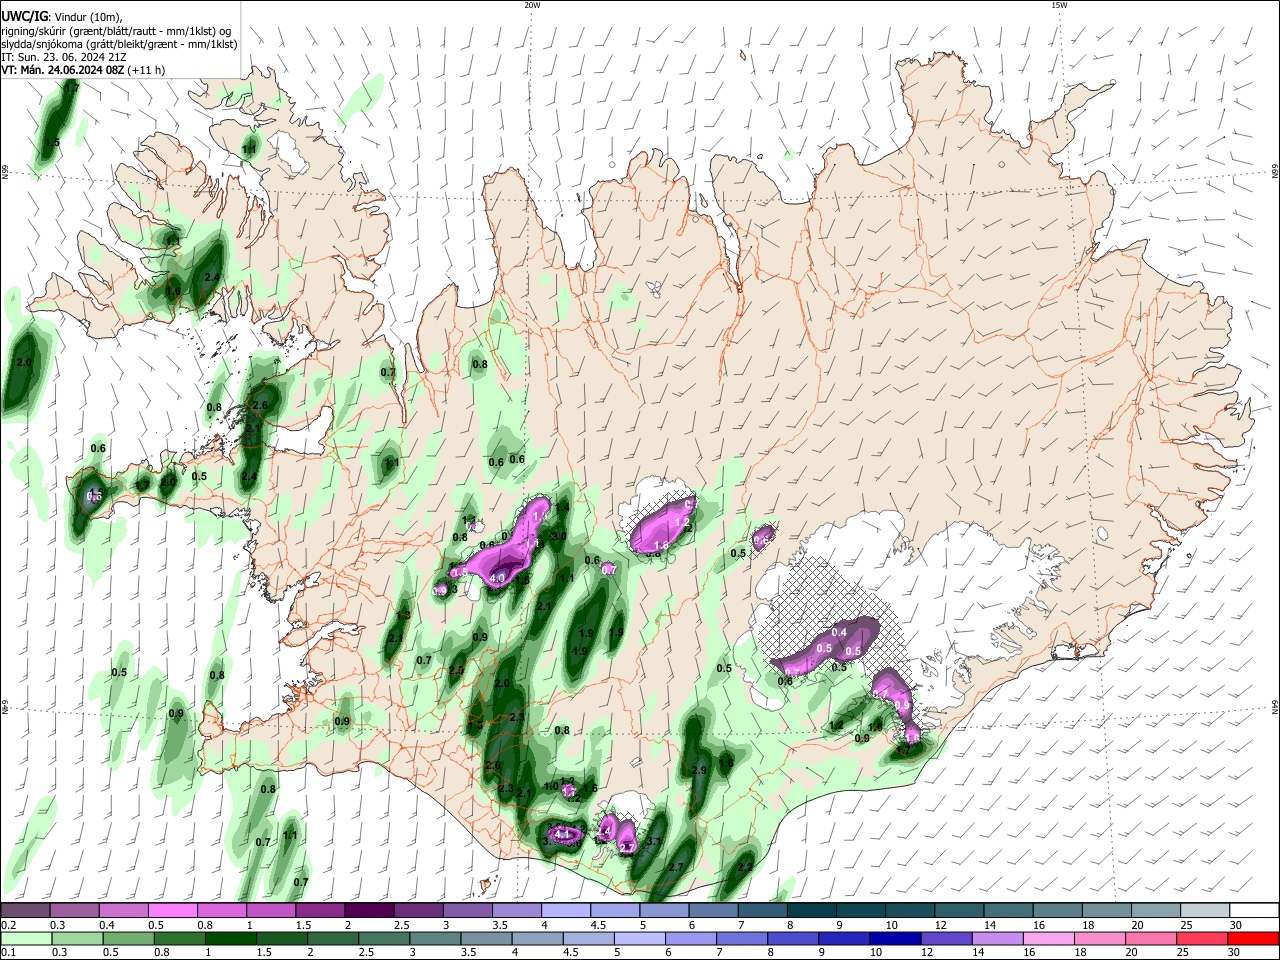
Task: Click the 'UWC/IG' map title text
Action: (x=24, y=15)
